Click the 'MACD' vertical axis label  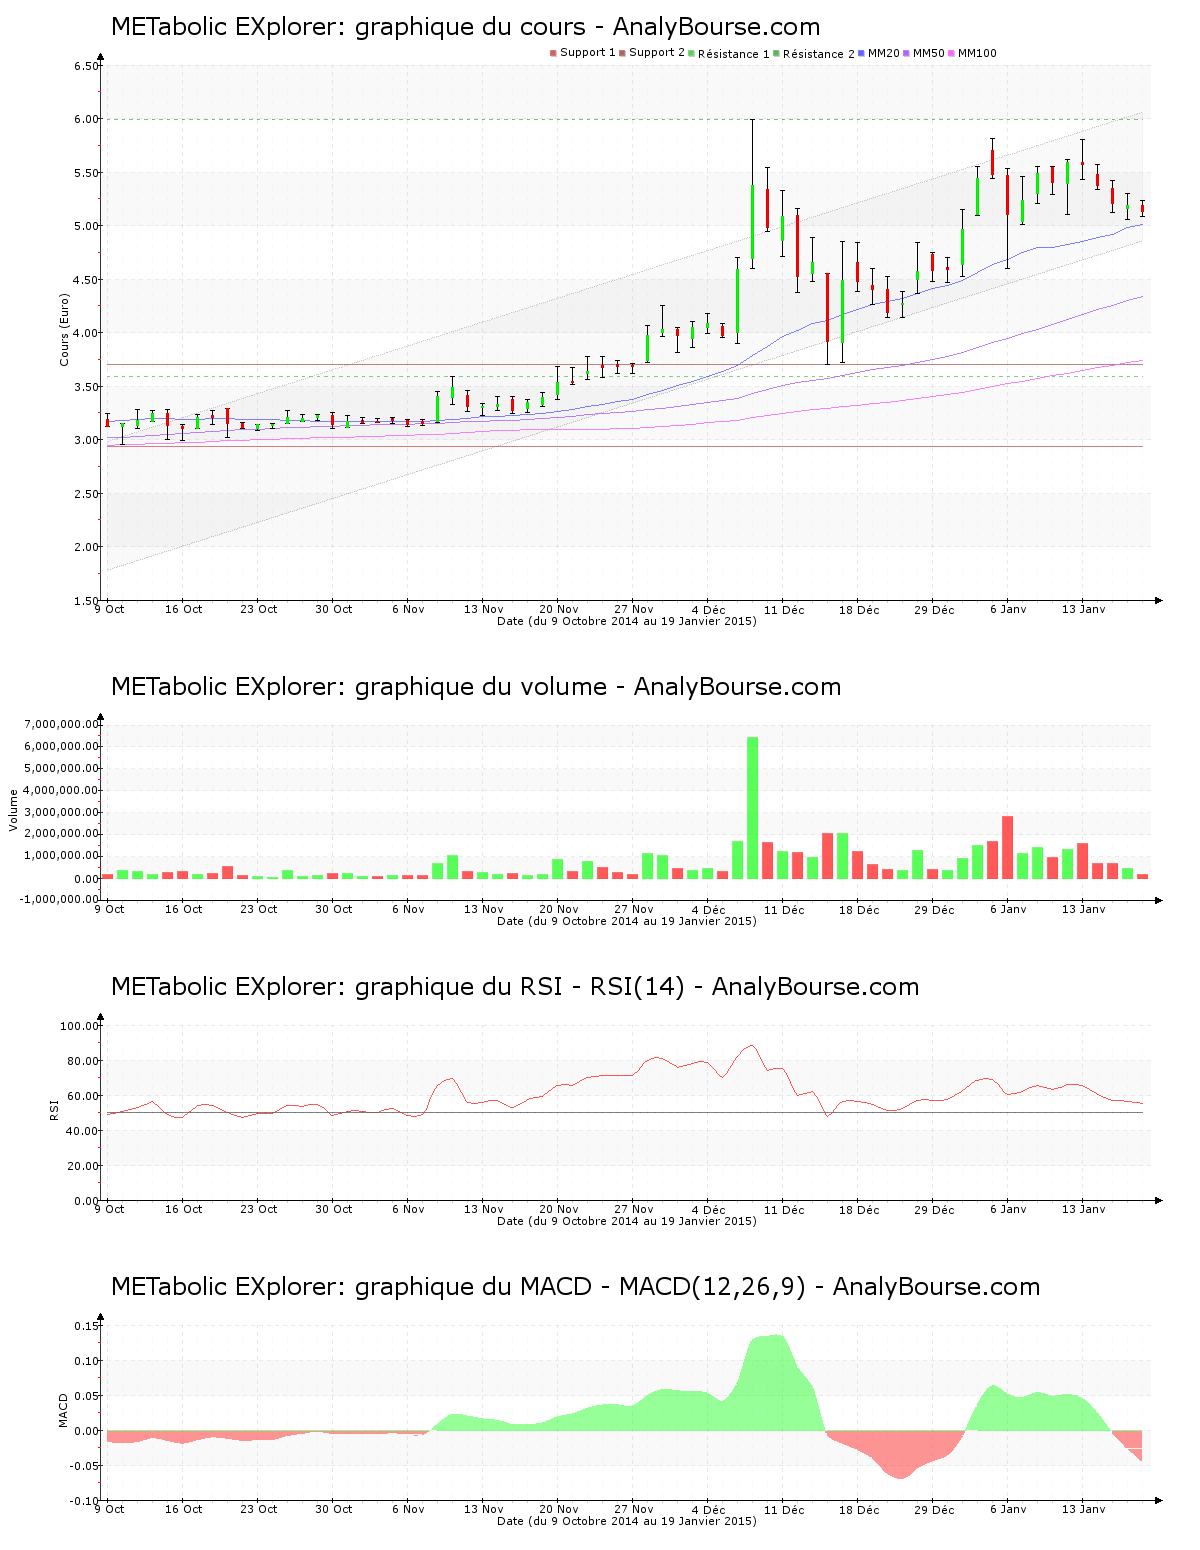64,1410
